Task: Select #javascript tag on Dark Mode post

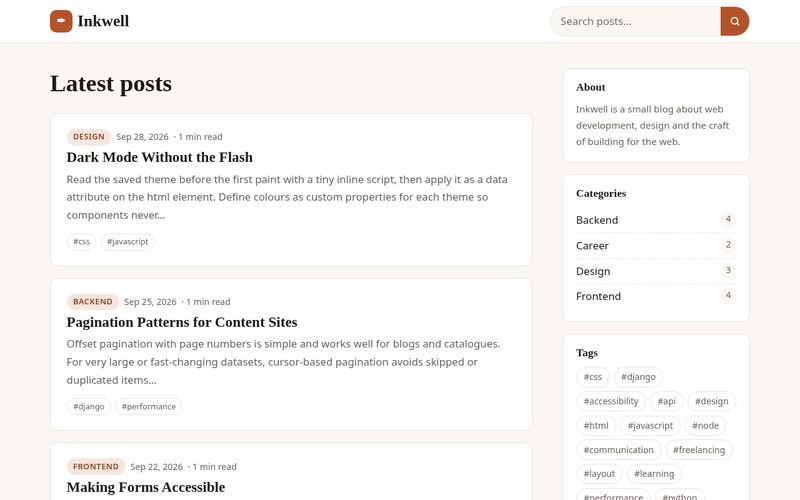Action: (128, 242)
